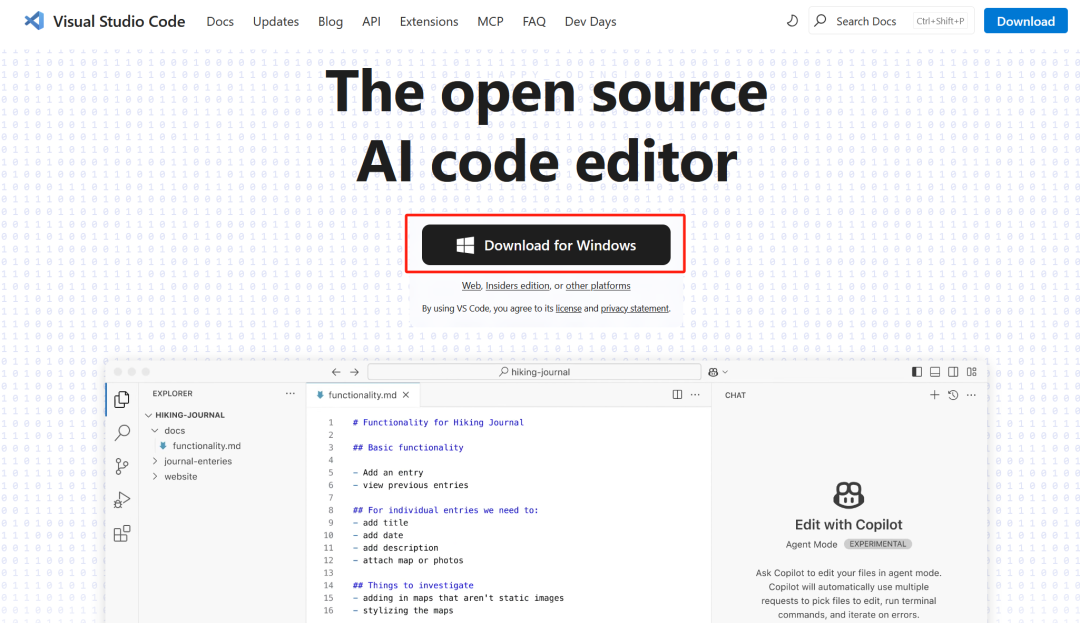This screenshot has height=623, width=1080.
Task: Open the Blog nav item
Action: tap(330, 21)
